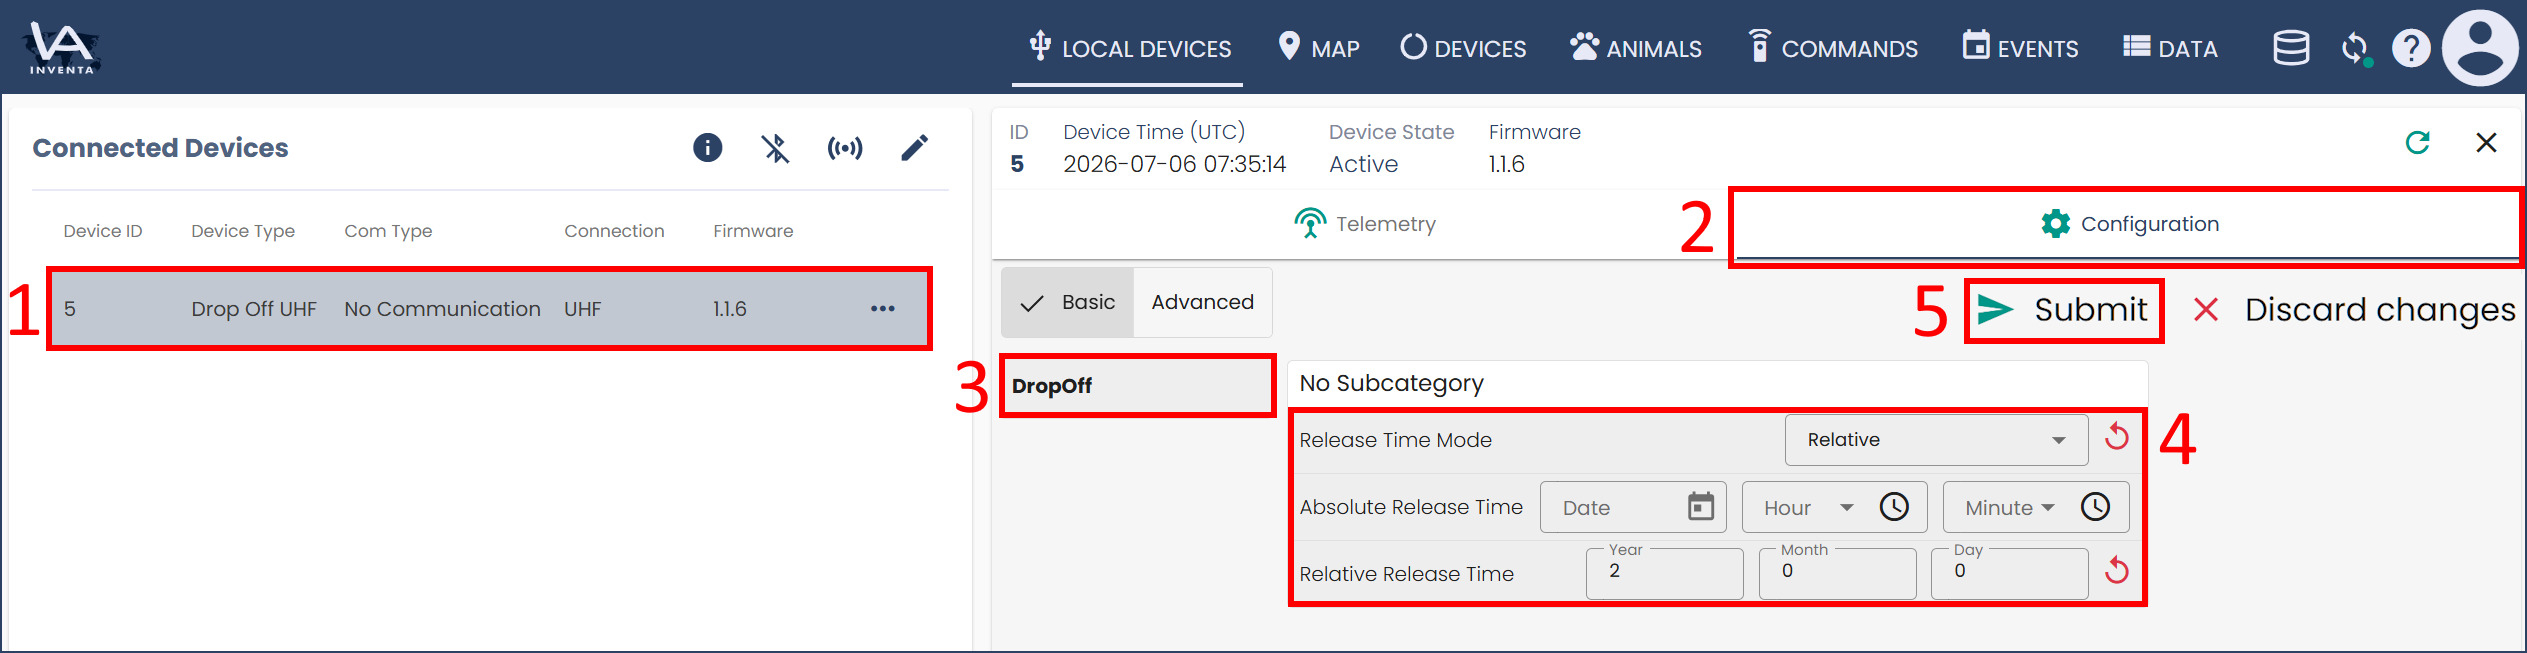The height and width of the screenshot is (653, 2527).
Task: Open the three-dot menu for device 5
Action: [882, 309]
